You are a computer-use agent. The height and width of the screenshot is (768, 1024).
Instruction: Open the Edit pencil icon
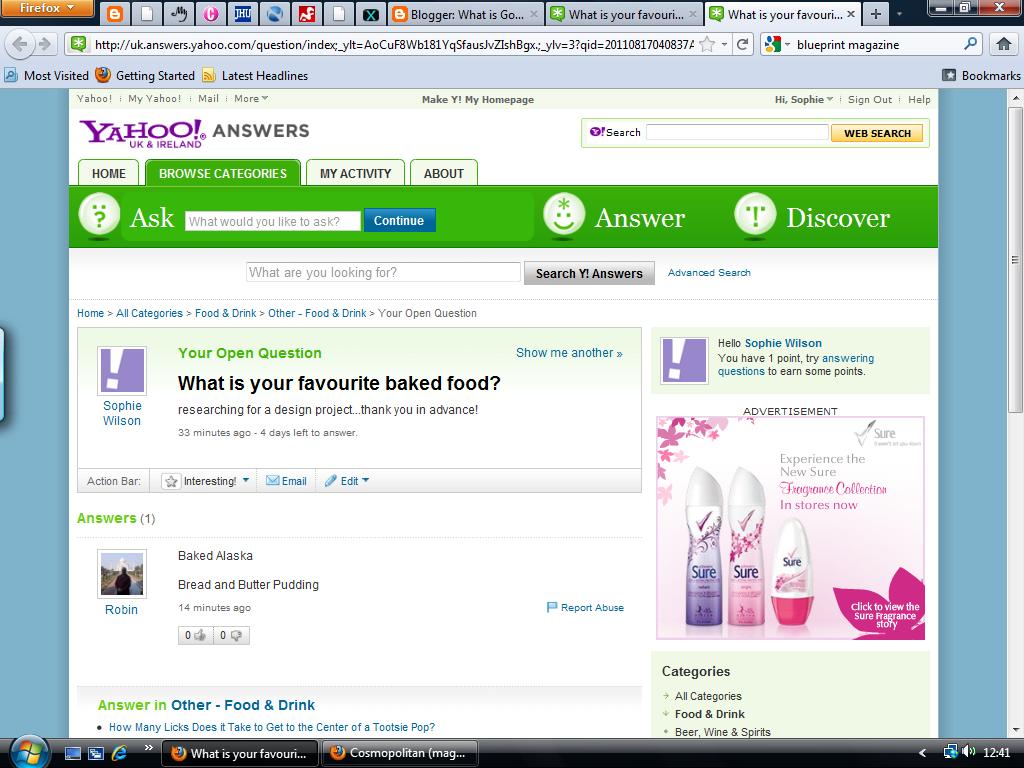click(330, 481)
